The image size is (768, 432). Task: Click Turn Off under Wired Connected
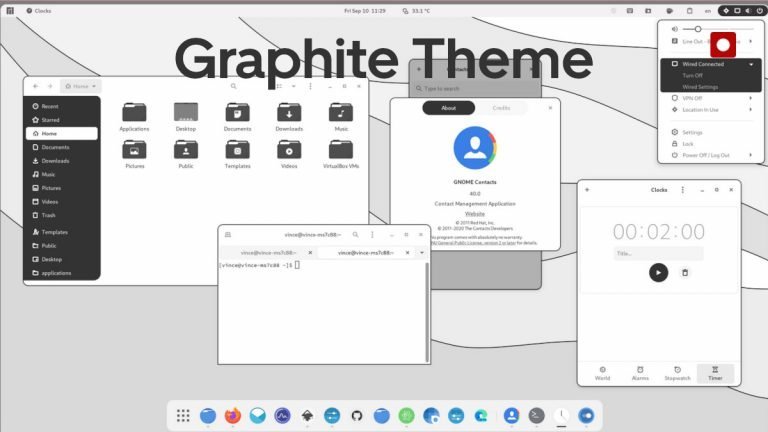[x=692, y=75]
